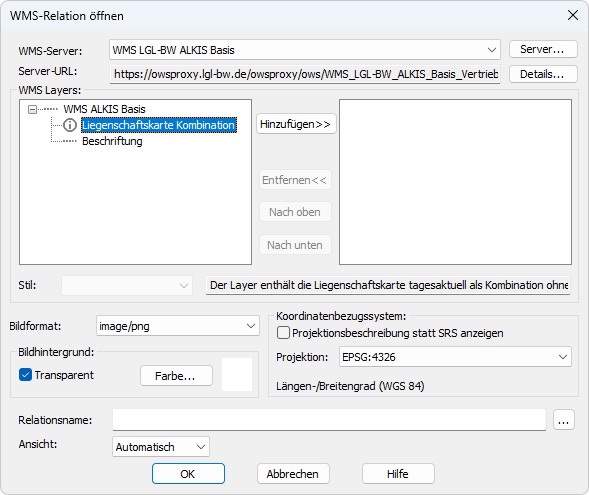Click the Entfernen<< button

295,180
